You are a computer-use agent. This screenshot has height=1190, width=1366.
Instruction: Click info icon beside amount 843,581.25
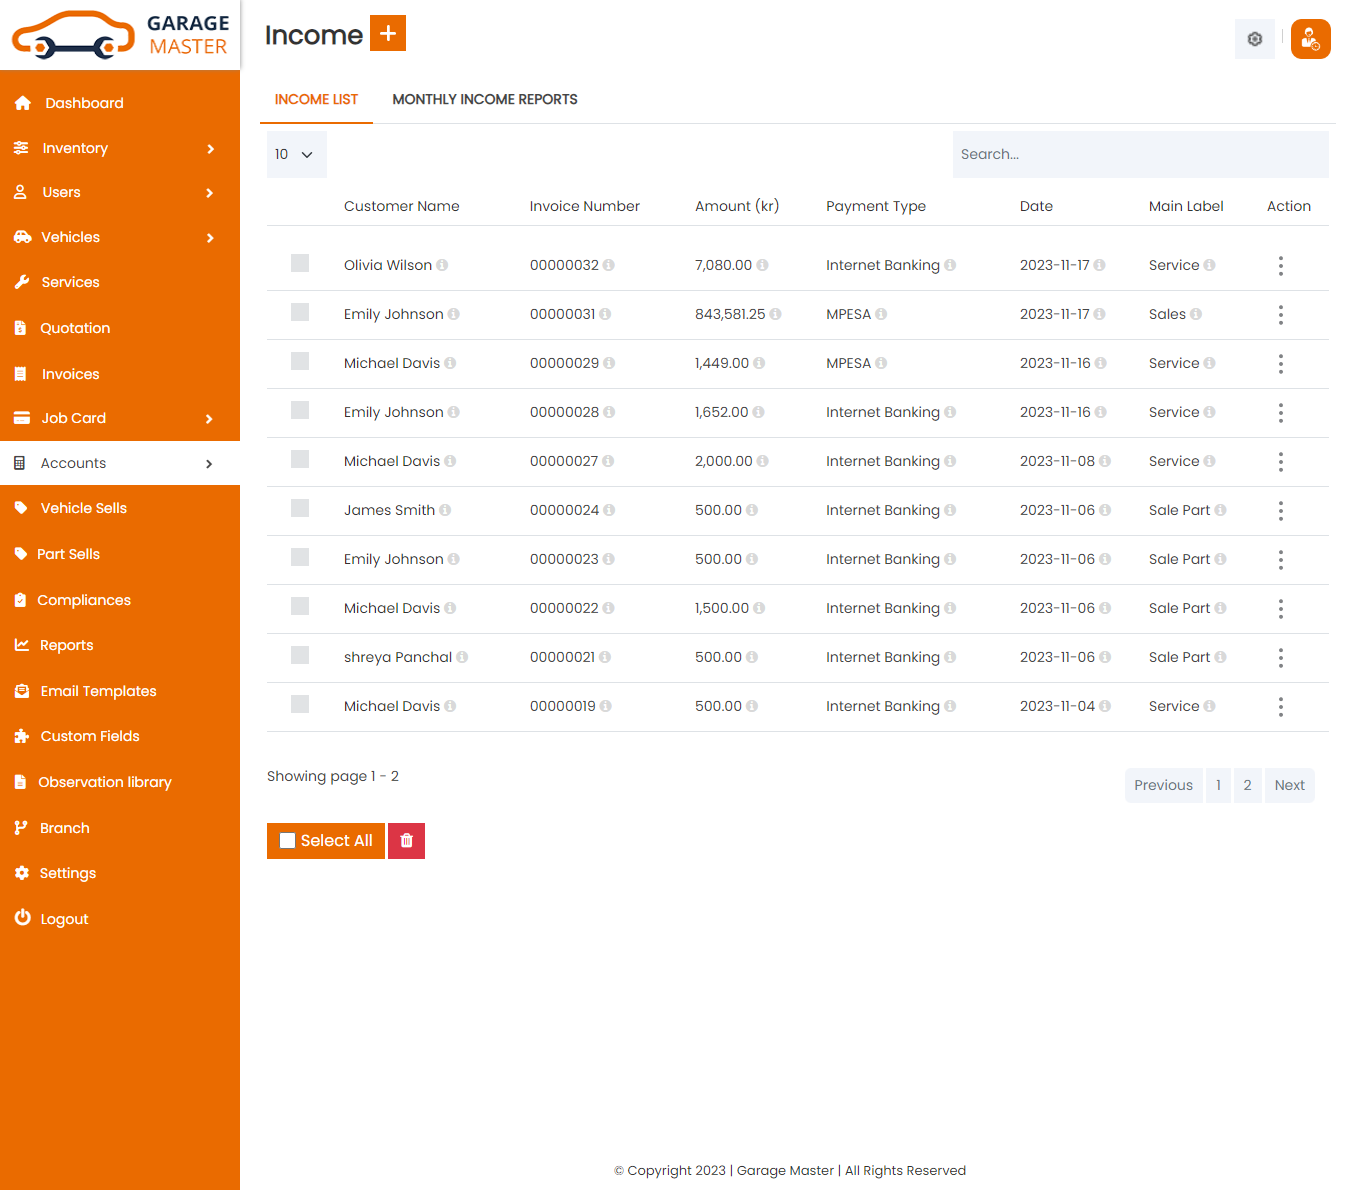coord(776,314)
